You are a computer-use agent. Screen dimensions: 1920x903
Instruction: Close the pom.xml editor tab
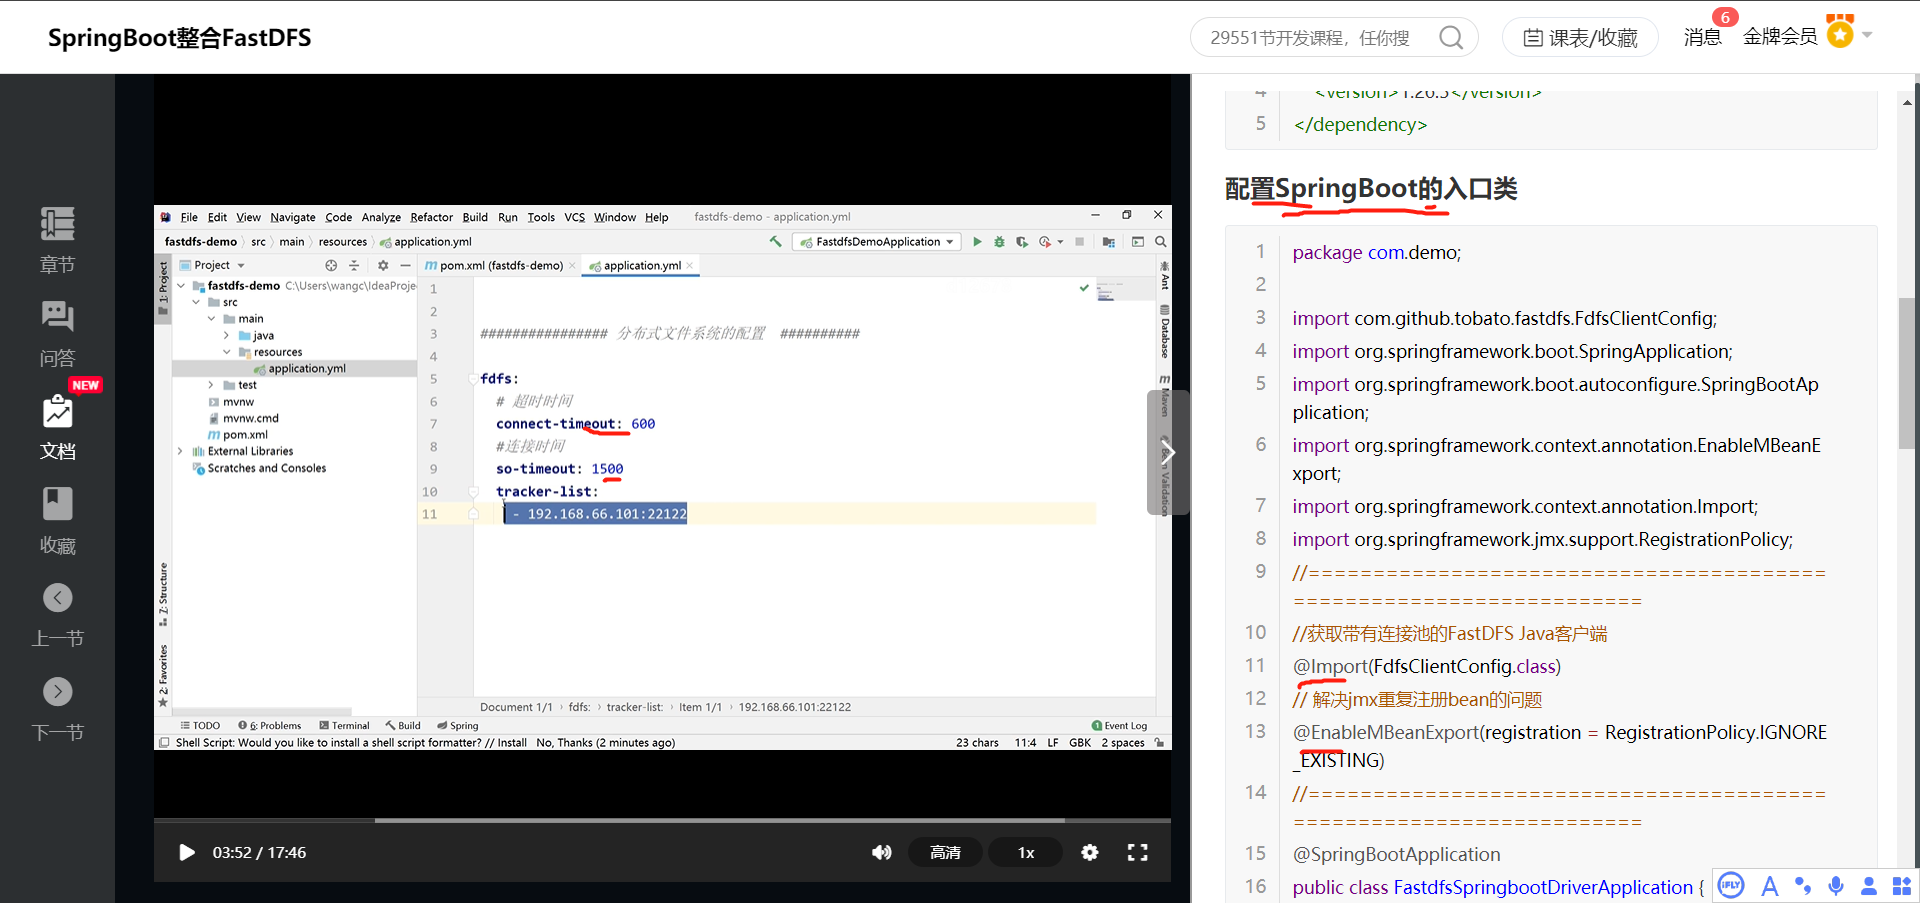(572, 265)
